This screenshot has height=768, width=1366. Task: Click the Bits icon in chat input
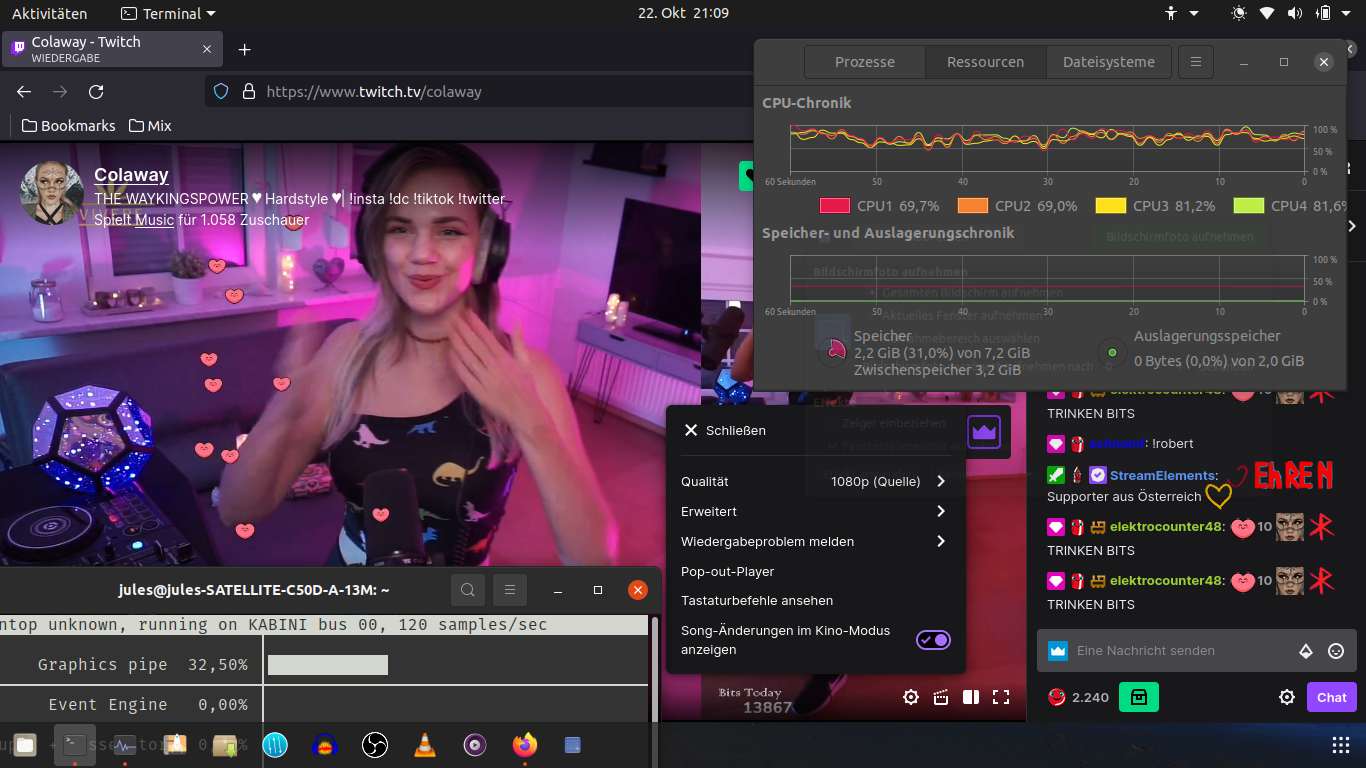pyautogui.click(x=1306, y=651)
